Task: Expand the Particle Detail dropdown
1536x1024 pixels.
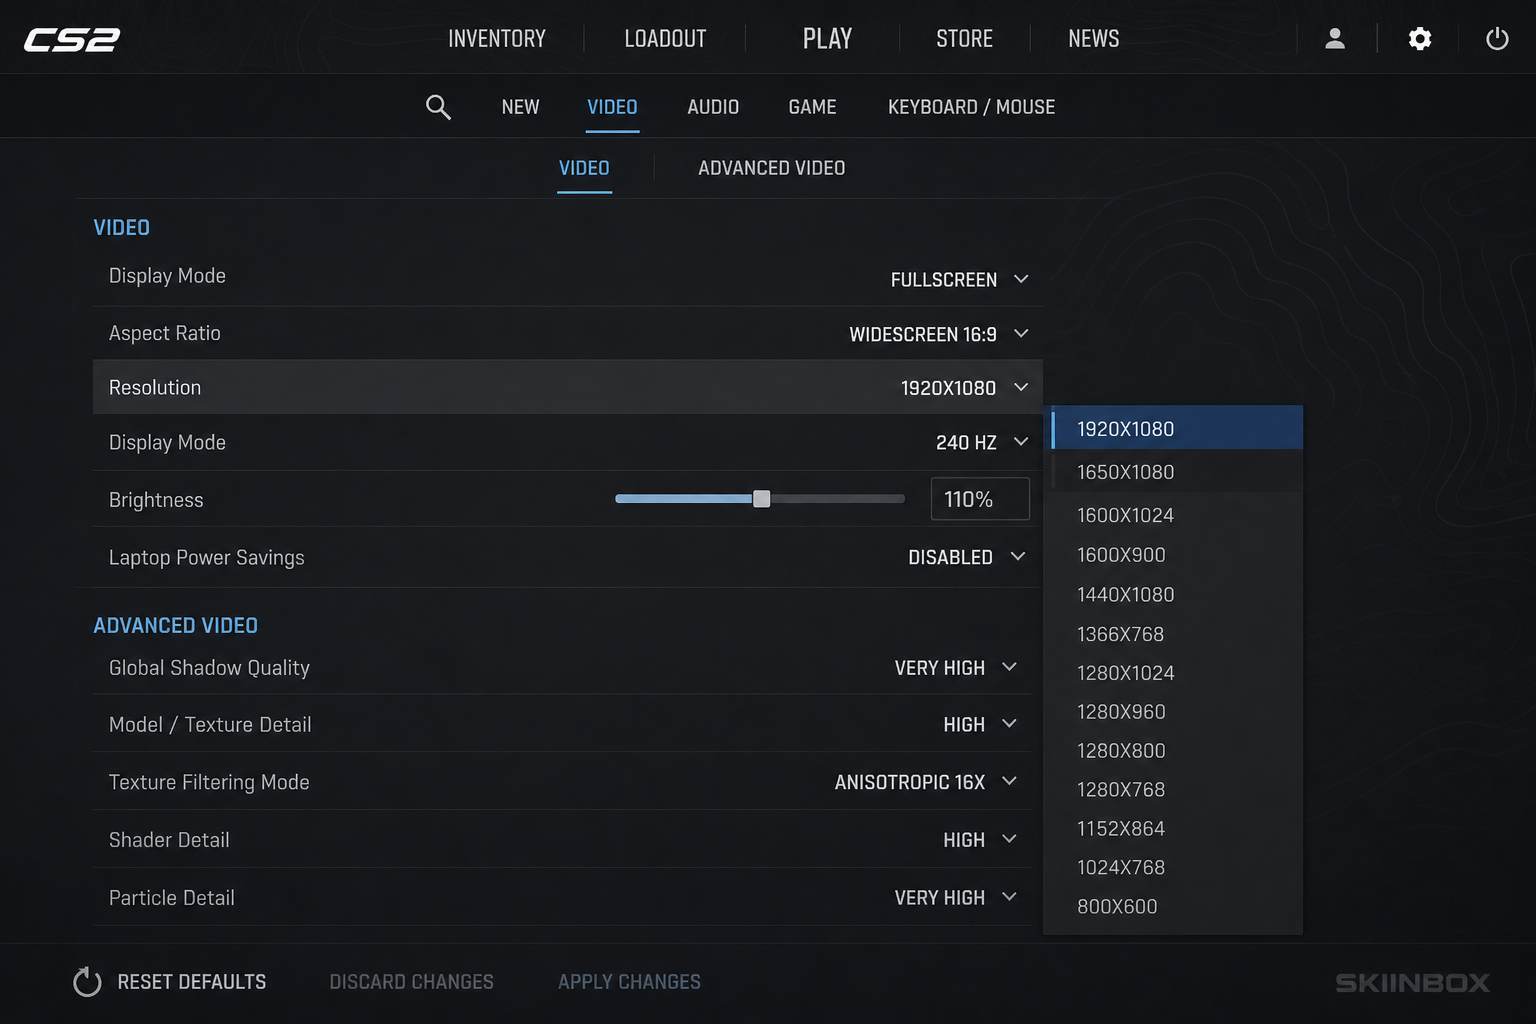Action: click(955, 898)
